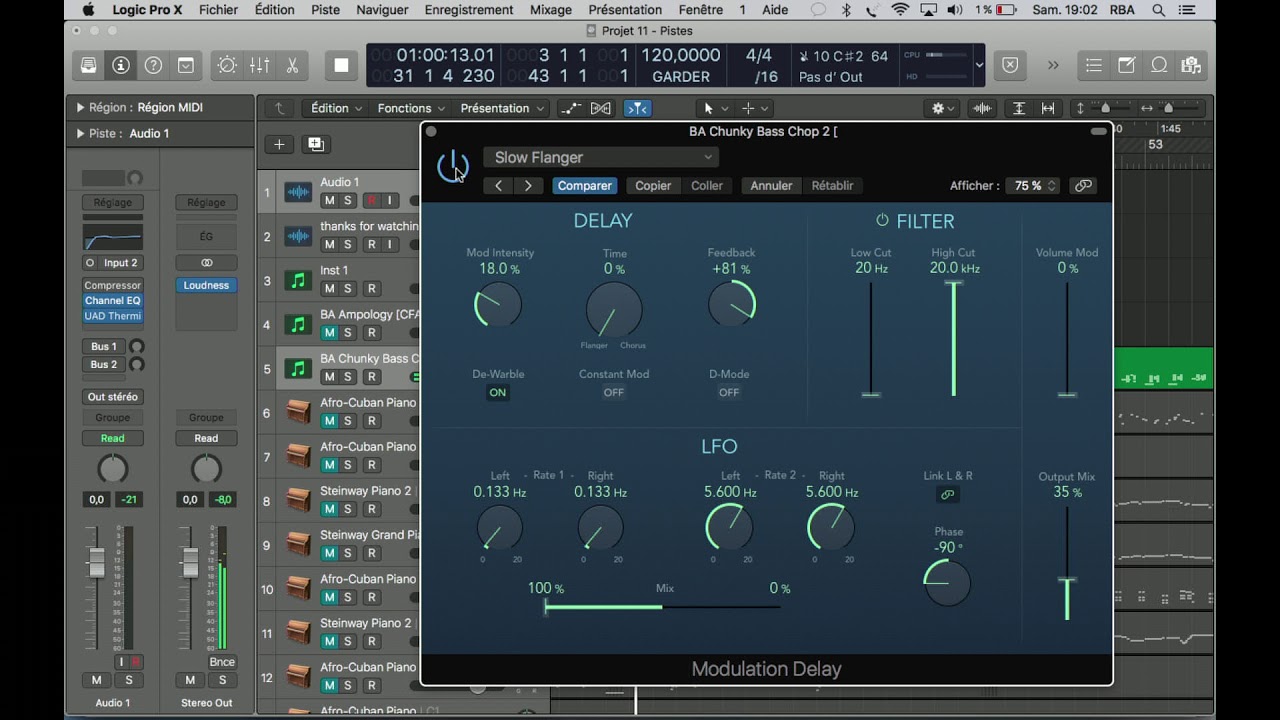Click the LFO Mix horizontal slider
Image resolution: width=1280 pixels, height=720 pixels.
coord(662,606)
